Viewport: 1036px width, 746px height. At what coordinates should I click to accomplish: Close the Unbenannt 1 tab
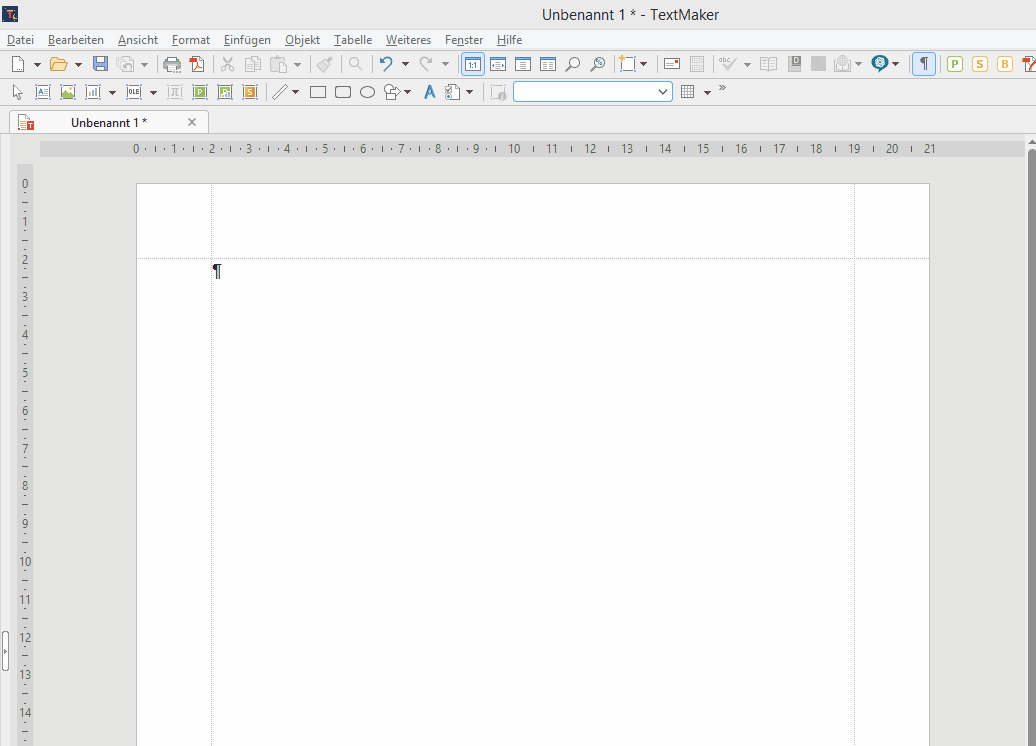(x=192, y=122)
